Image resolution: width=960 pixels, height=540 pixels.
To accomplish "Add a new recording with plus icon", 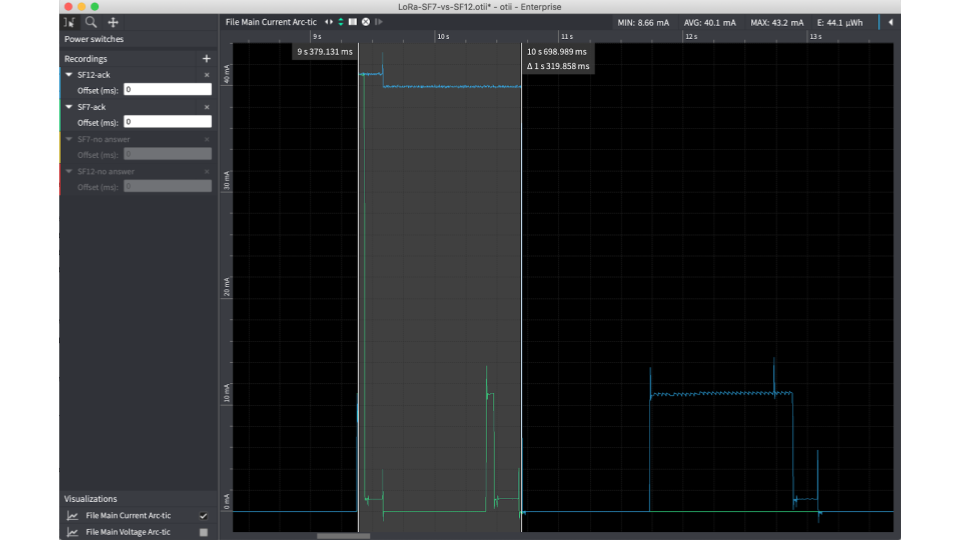I will (x=206, y=59).
